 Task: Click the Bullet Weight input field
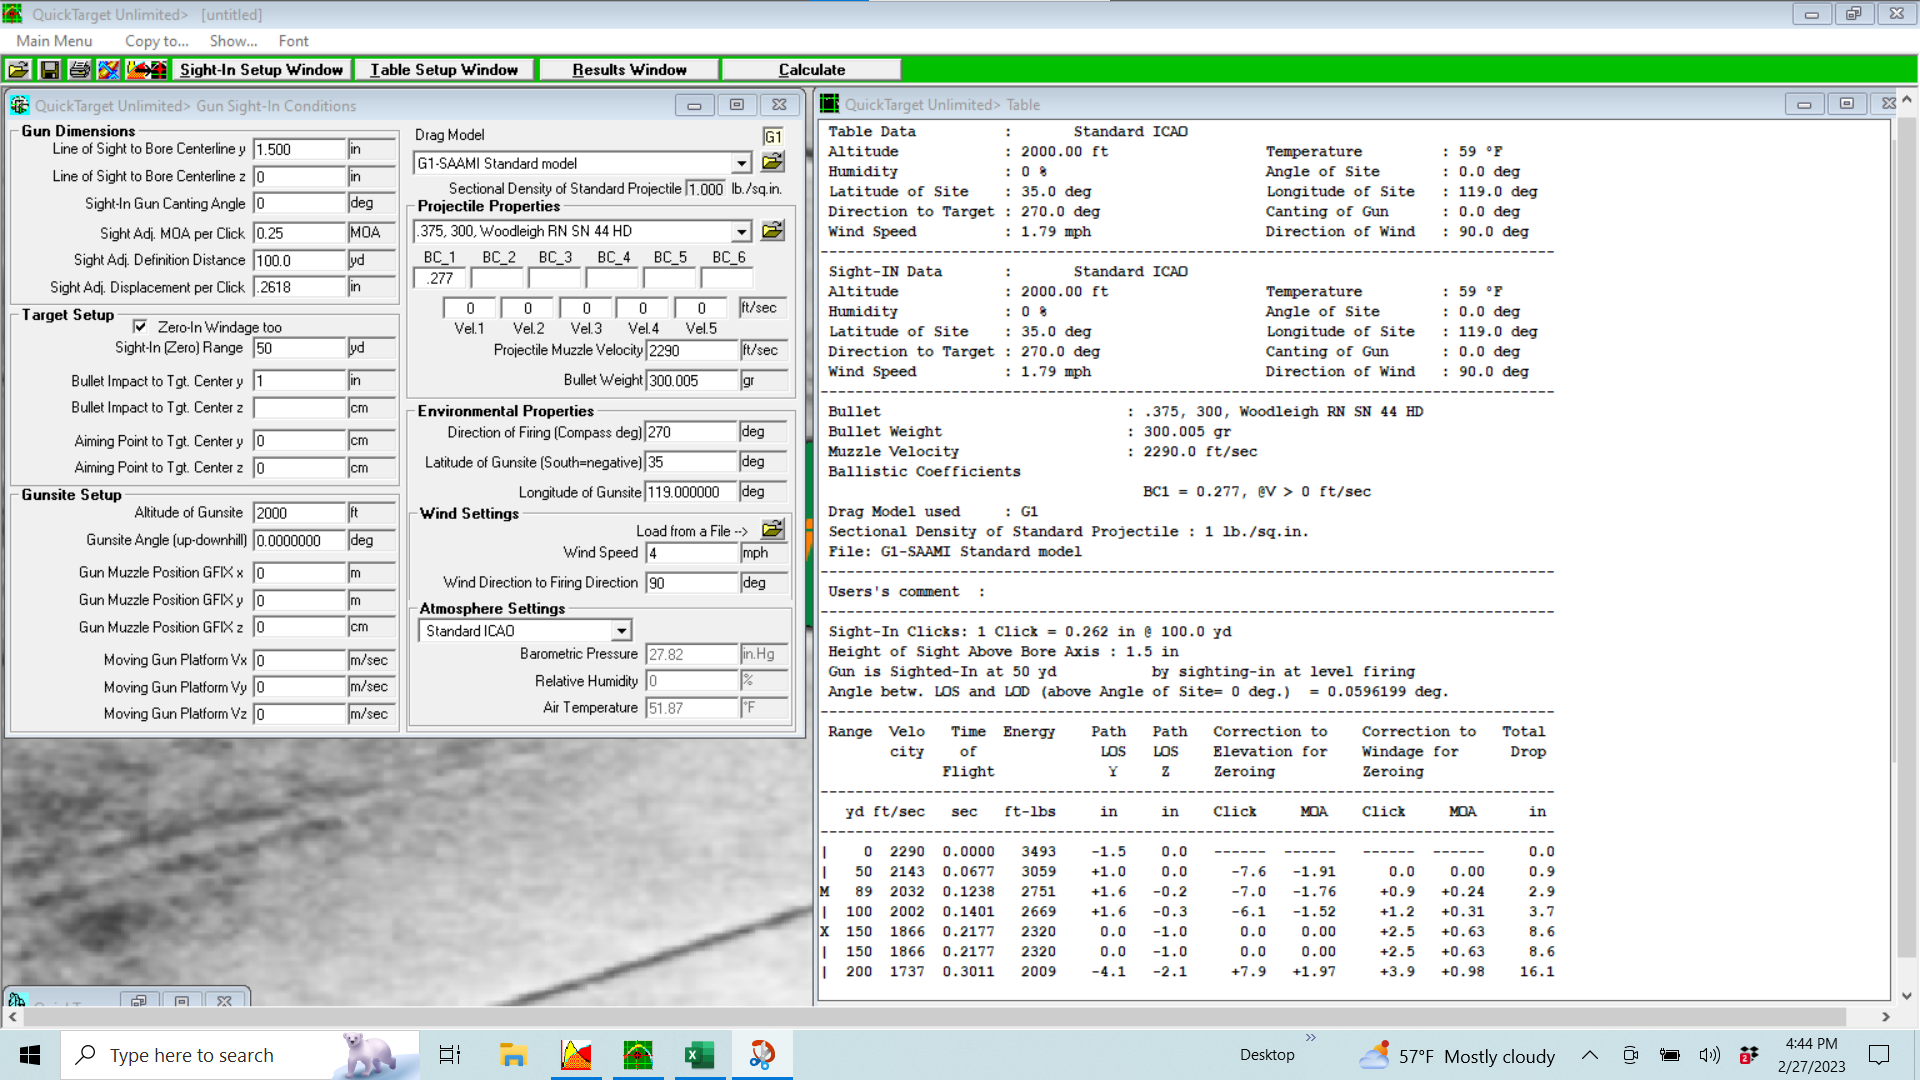coord(692,381)
